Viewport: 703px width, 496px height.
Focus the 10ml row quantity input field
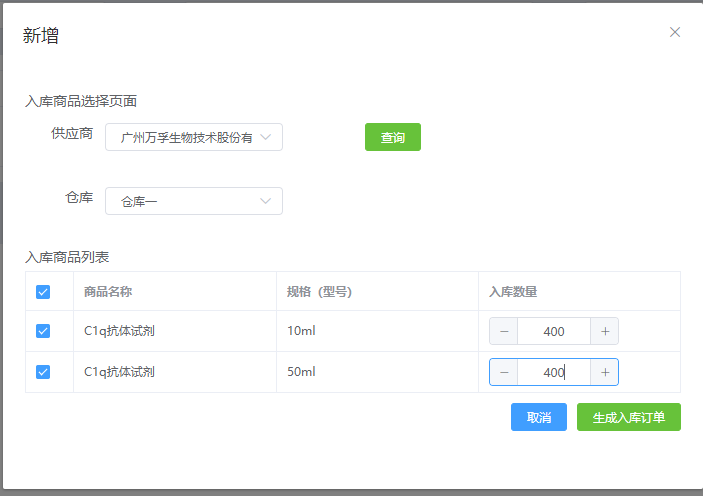[554, 331]
